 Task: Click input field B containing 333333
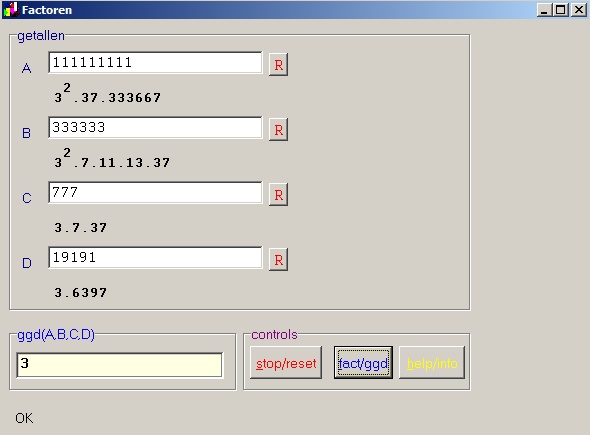pyautogui.click(x=155, y=128)
